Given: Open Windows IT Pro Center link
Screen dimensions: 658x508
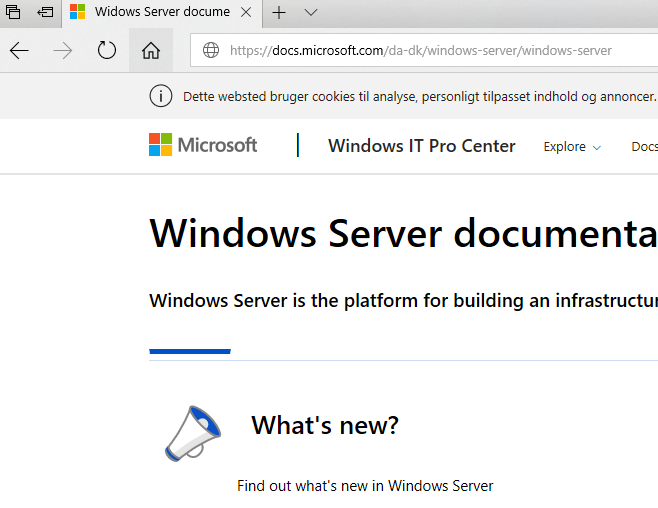Looking at the screenshot, I should (x=422, y=146).
